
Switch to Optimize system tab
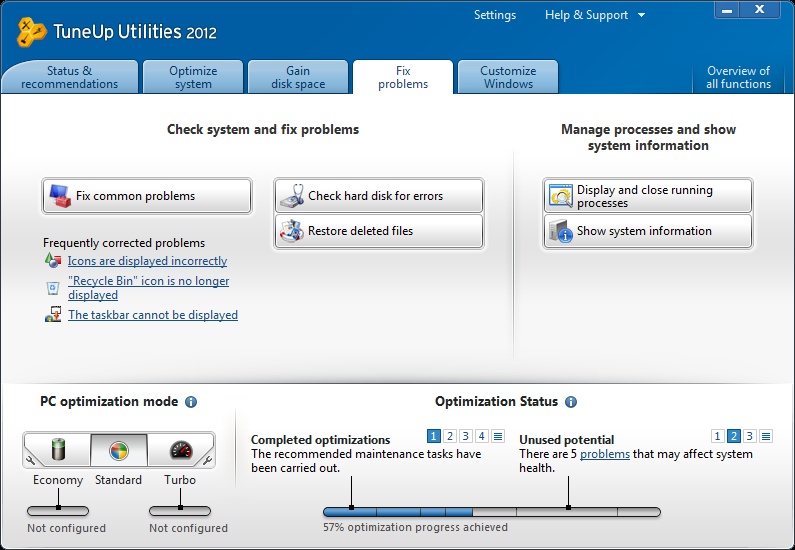tap(193, 77)
